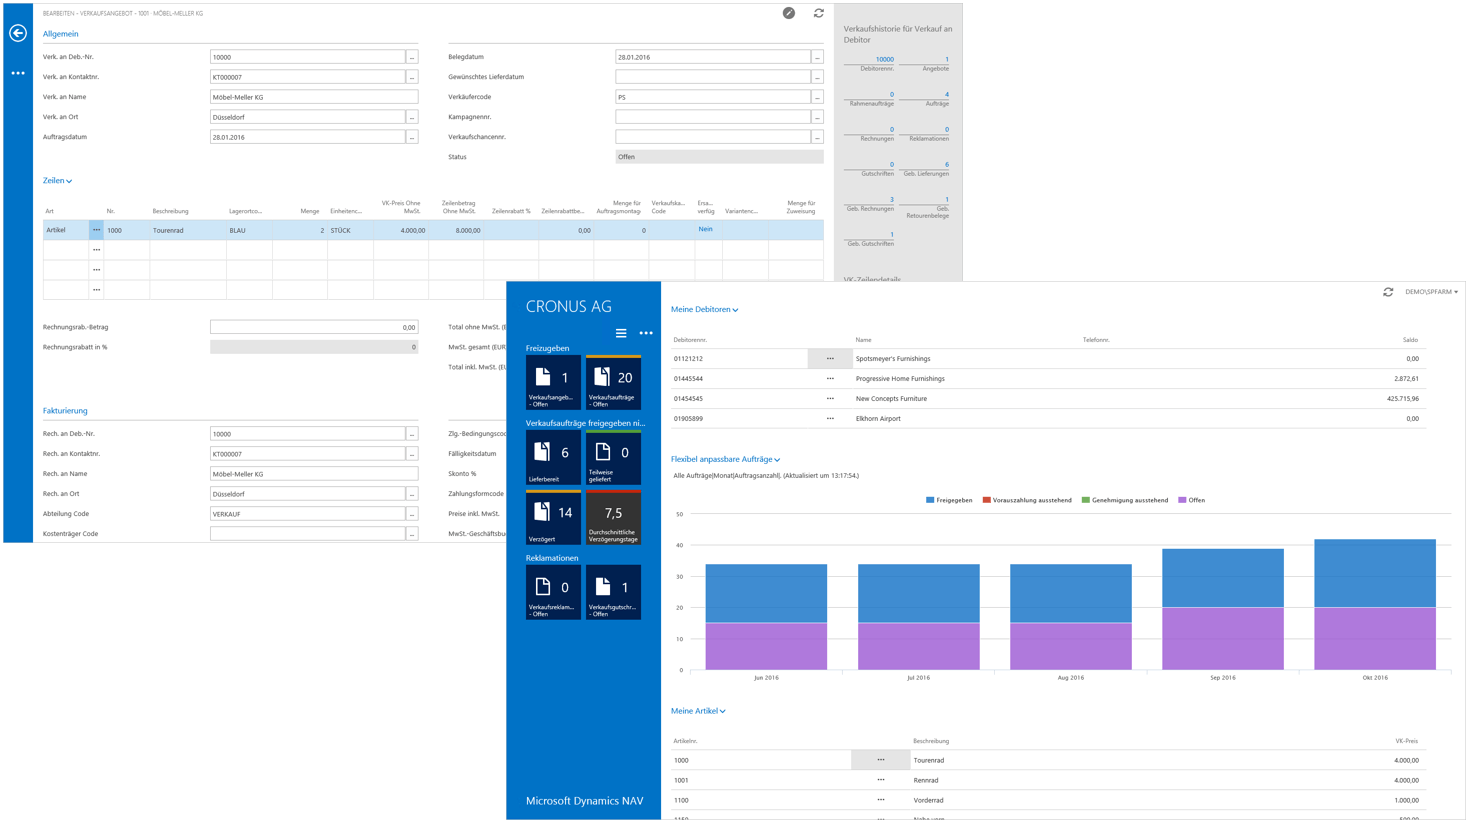Open Verkaufsaufträge freigegeben group heading

585,423
